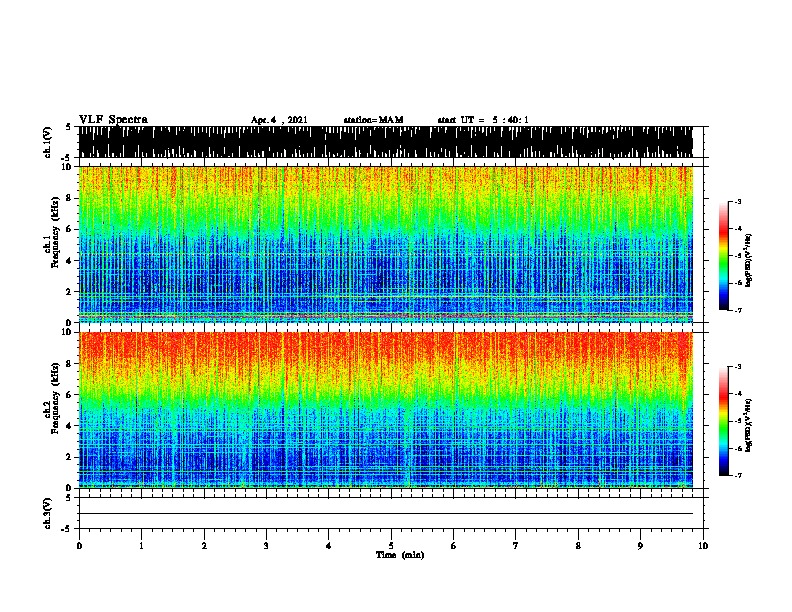Image resolution: width=792 pixels, height=612 pixels.
Task: Click time axis tick label "9"
Action: pos(640,545)
